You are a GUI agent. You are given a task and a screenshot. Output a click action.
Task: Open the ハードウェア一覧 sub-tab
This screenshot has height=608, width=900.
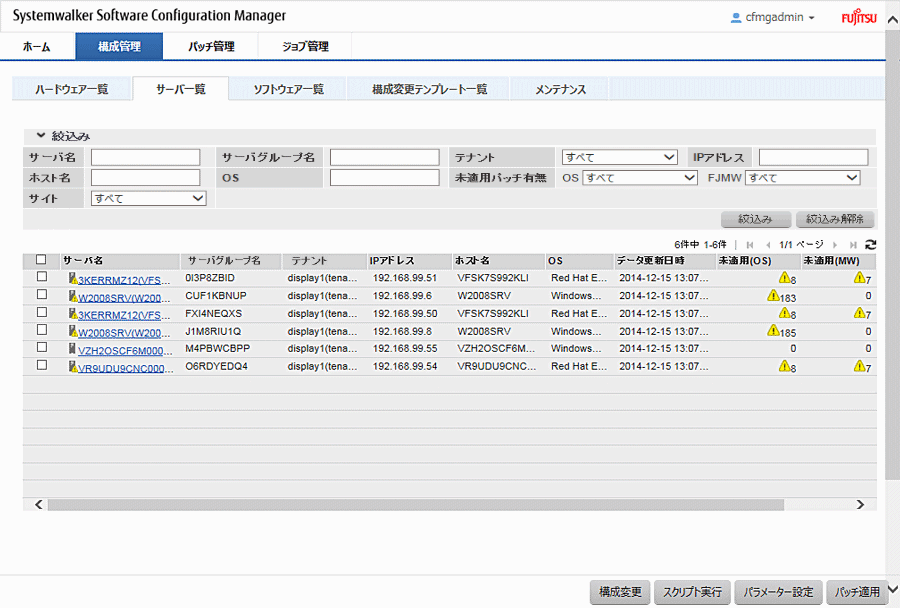(72, 89)
